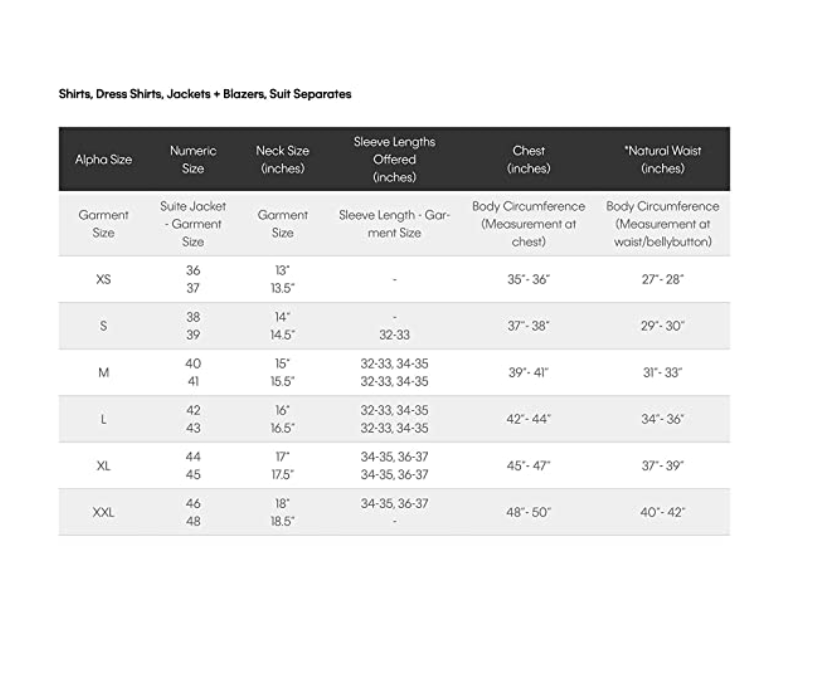Click the Alpha Size column header
Screen dimensions: 817x682
click(103, 159)
